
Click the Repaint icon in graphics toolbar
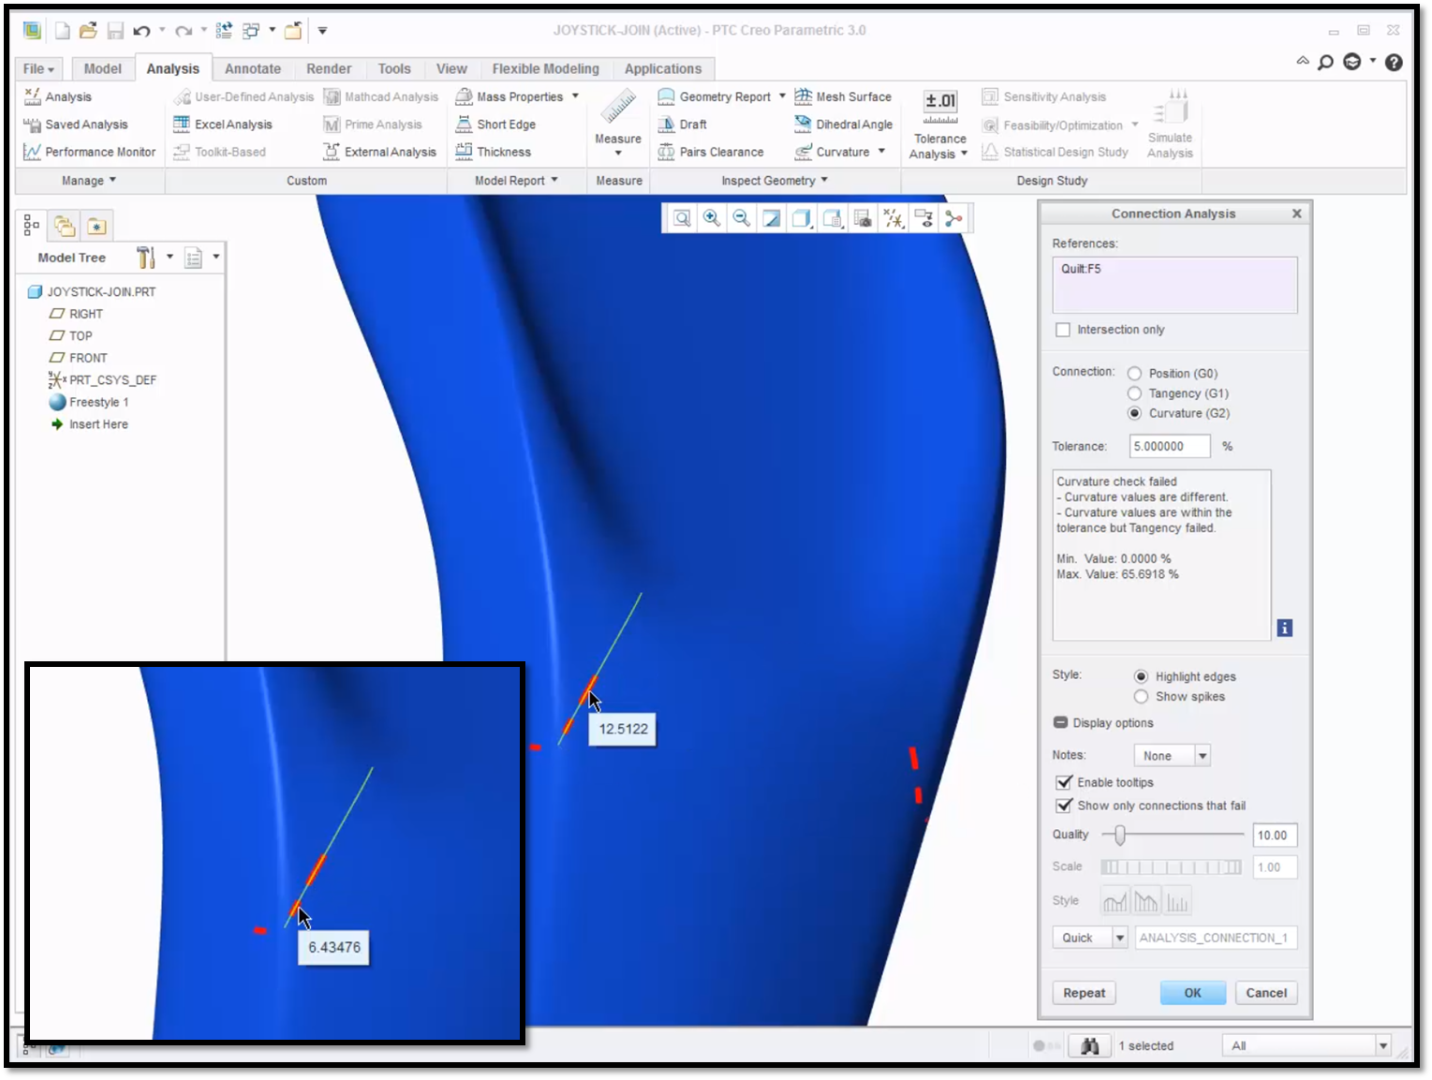coord(772,218)
